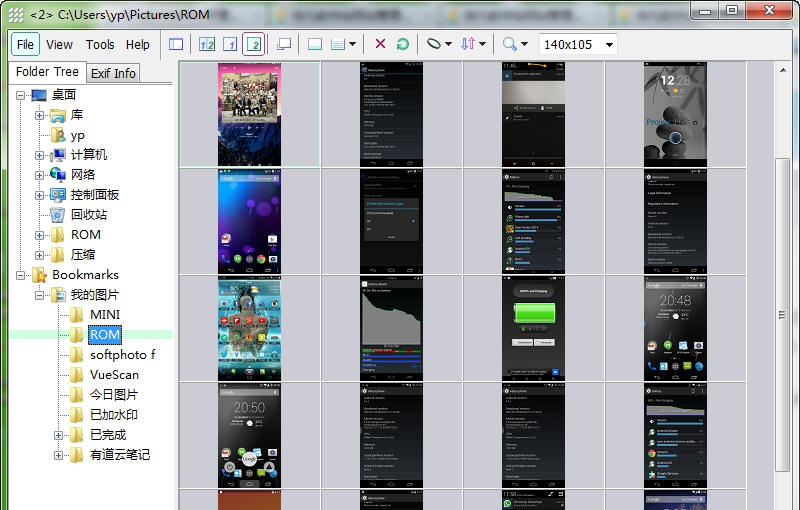Switch to window 2 toggle button
Viewport: 800px width, 510px height.
coord(254,44)
